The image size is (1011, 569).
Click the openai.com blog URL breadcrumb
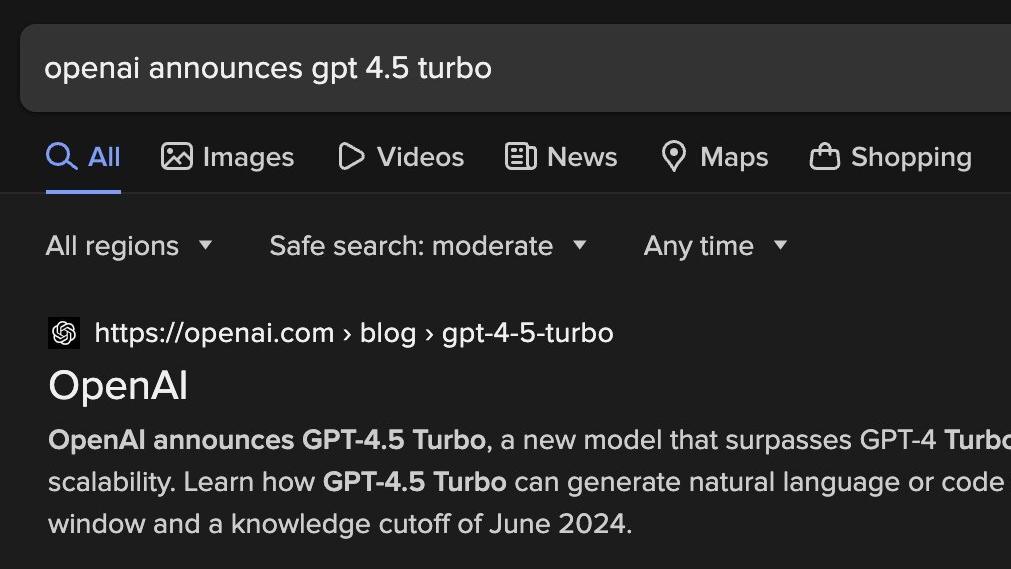pyautogui.click(x=354, y=334)
